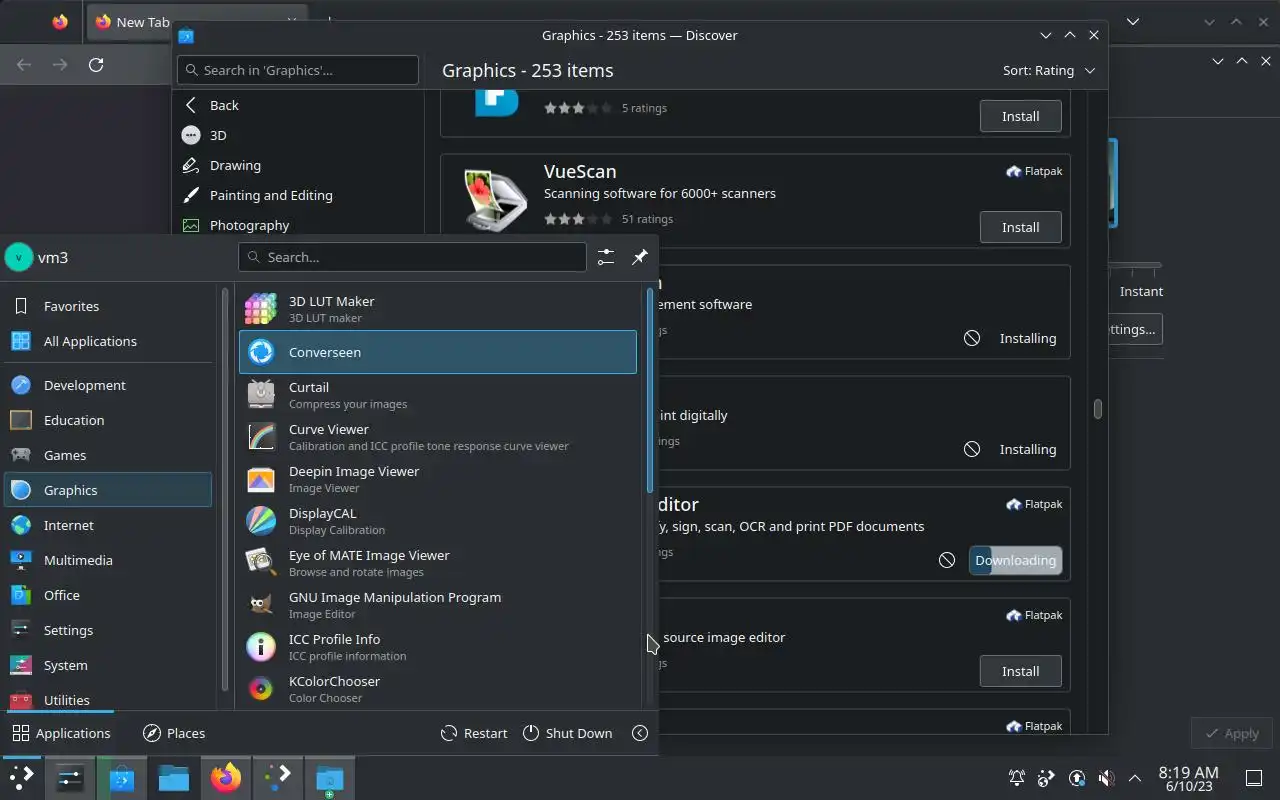The width and height of the screenshot is (1280, 800).
Task: Reload page in Firefox window
Action: (96, 64)
